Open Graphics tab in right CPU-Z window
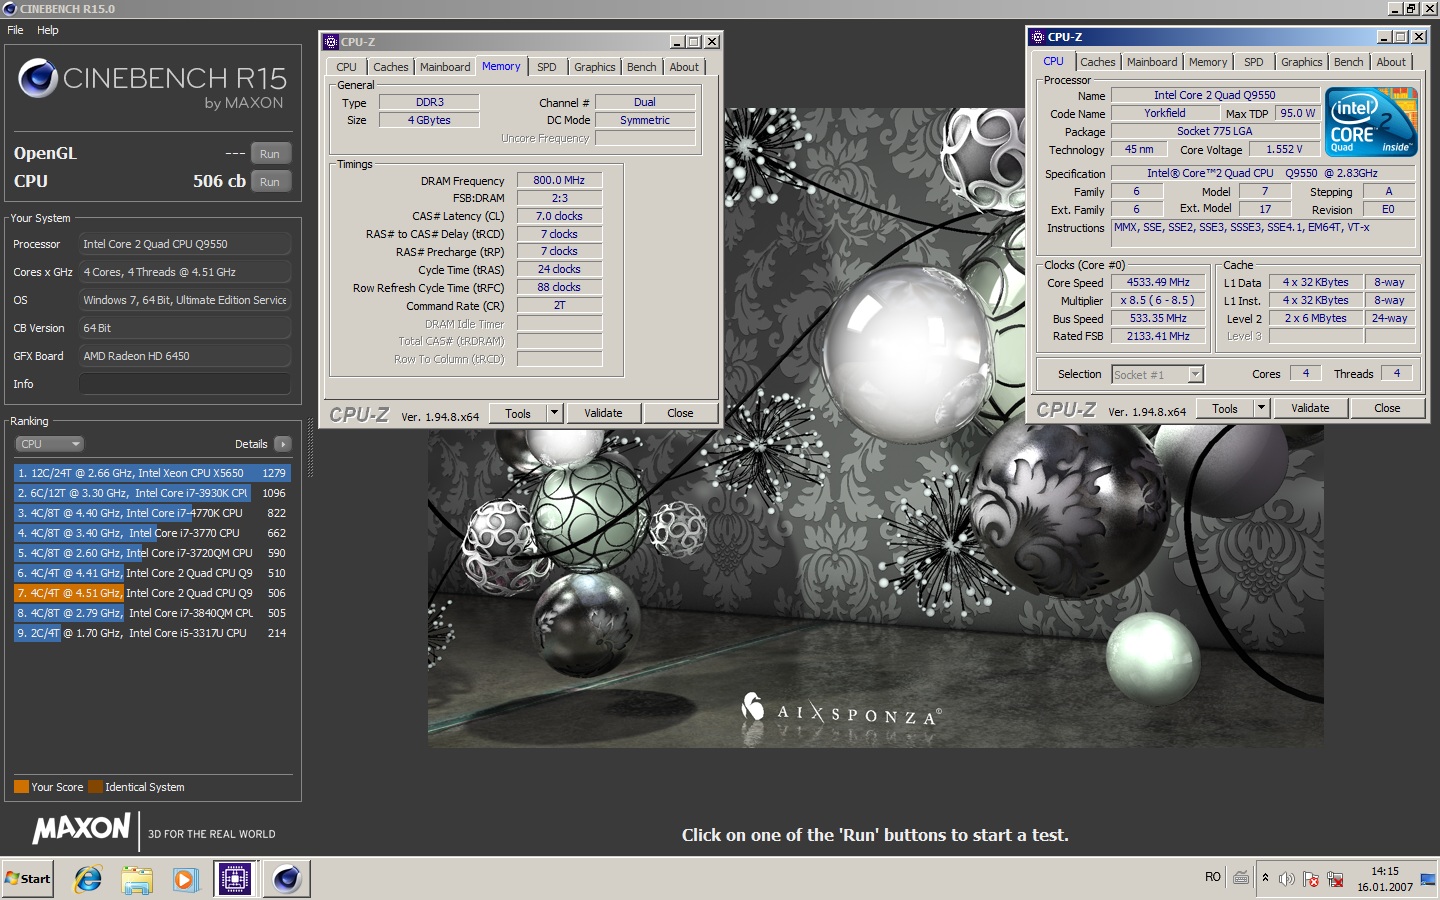The width and height of the screenshot is (1440, 900). [1301, 62]
